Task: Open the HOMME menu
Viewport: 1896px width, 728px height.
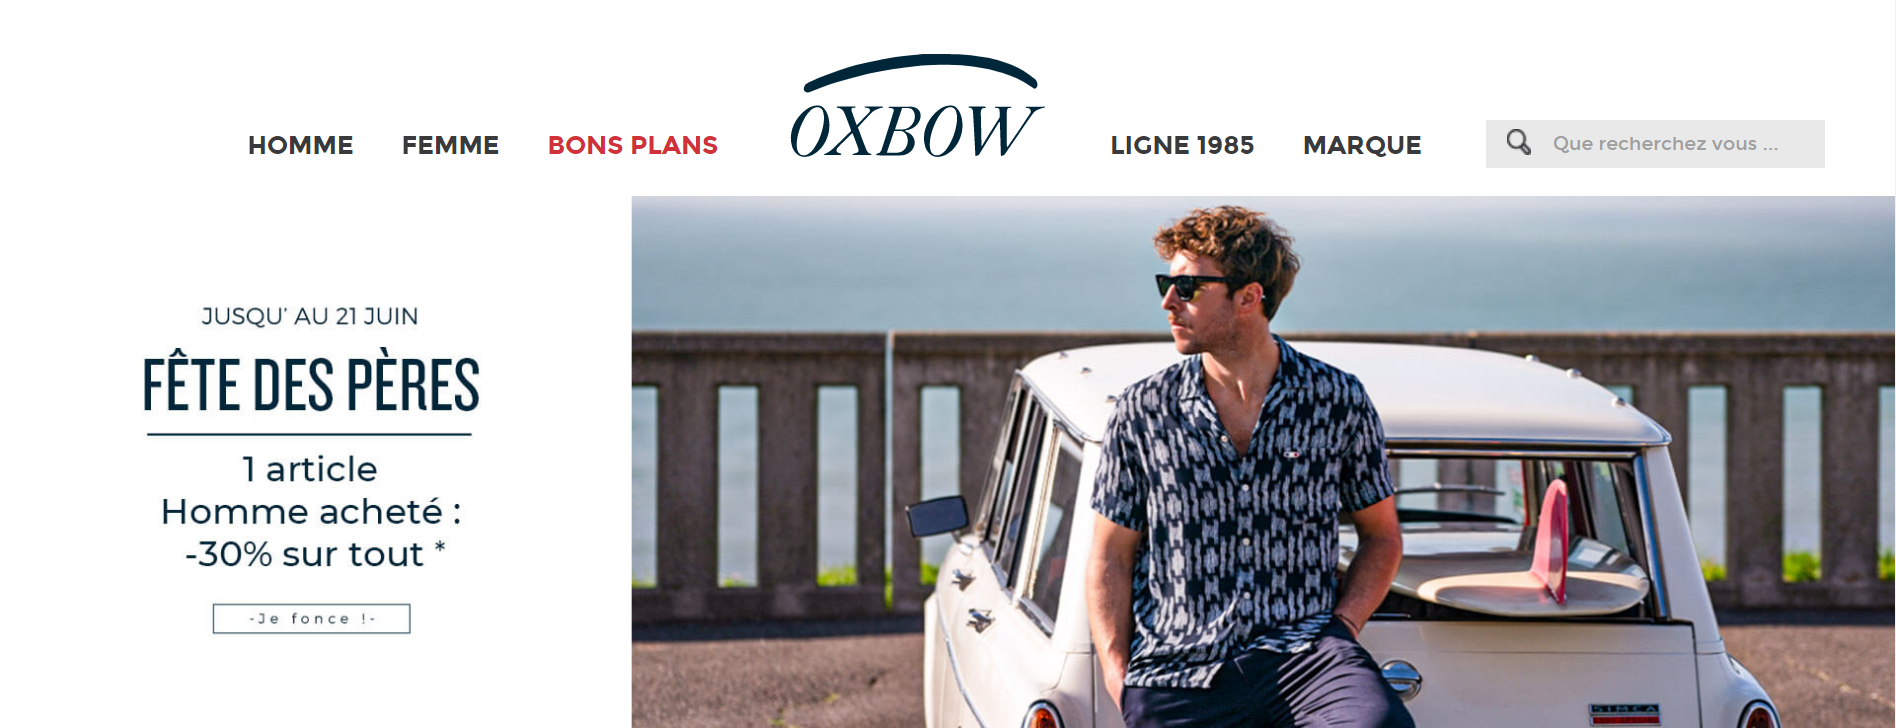Action: click(x=300, y=145)
